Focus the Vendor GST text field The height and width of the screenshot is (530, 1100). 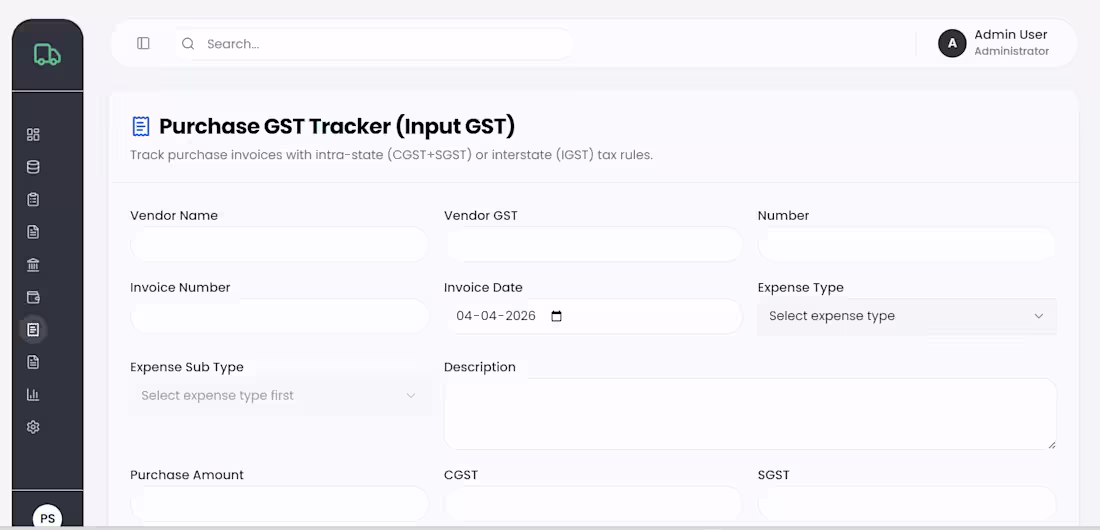pos(593,245)
